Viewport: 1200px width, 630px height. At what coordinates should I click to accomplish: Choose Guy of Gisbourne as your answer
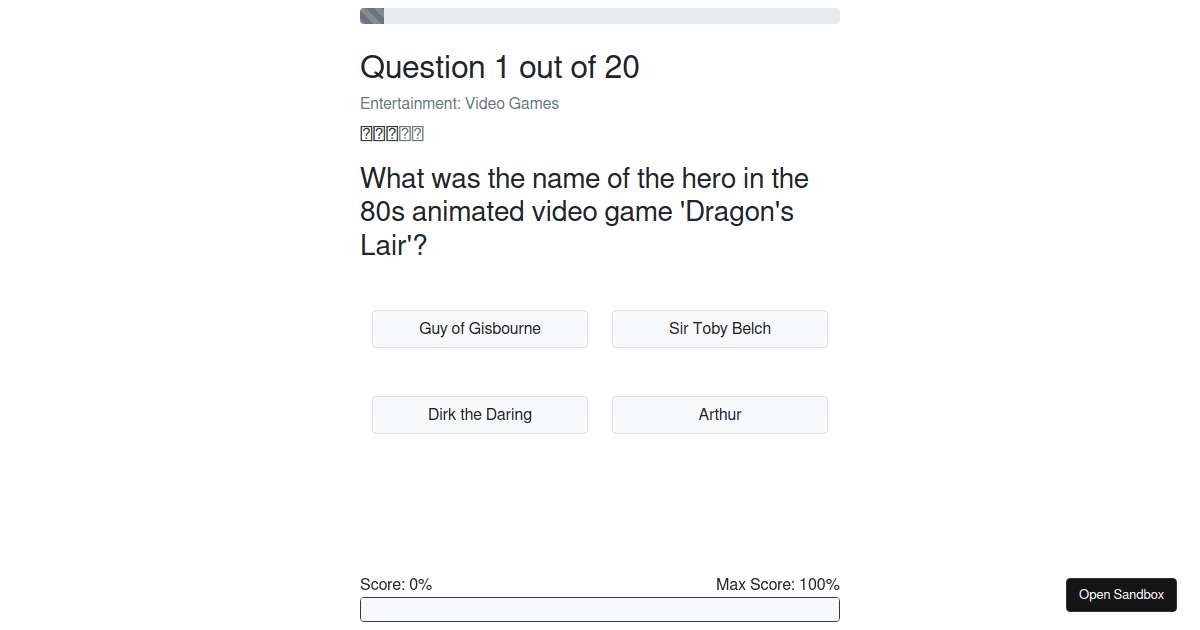(480, 328)
